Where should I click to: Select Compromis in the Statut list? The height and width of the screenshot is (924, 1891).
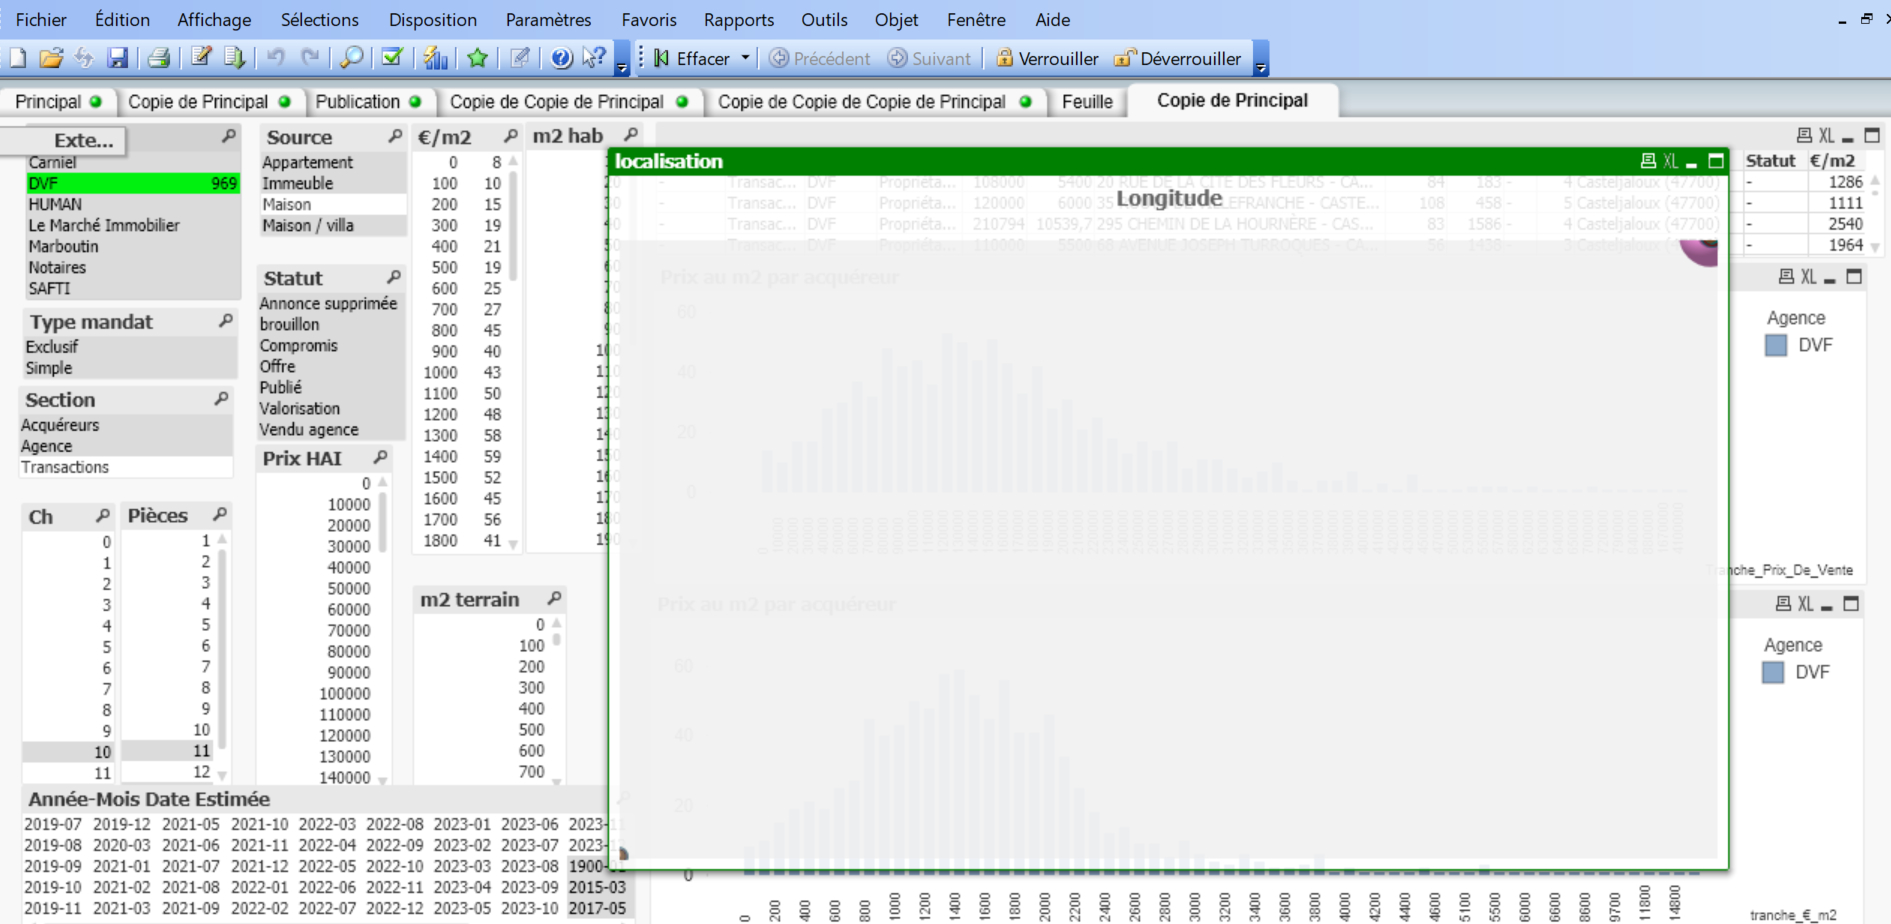[298, 345]
